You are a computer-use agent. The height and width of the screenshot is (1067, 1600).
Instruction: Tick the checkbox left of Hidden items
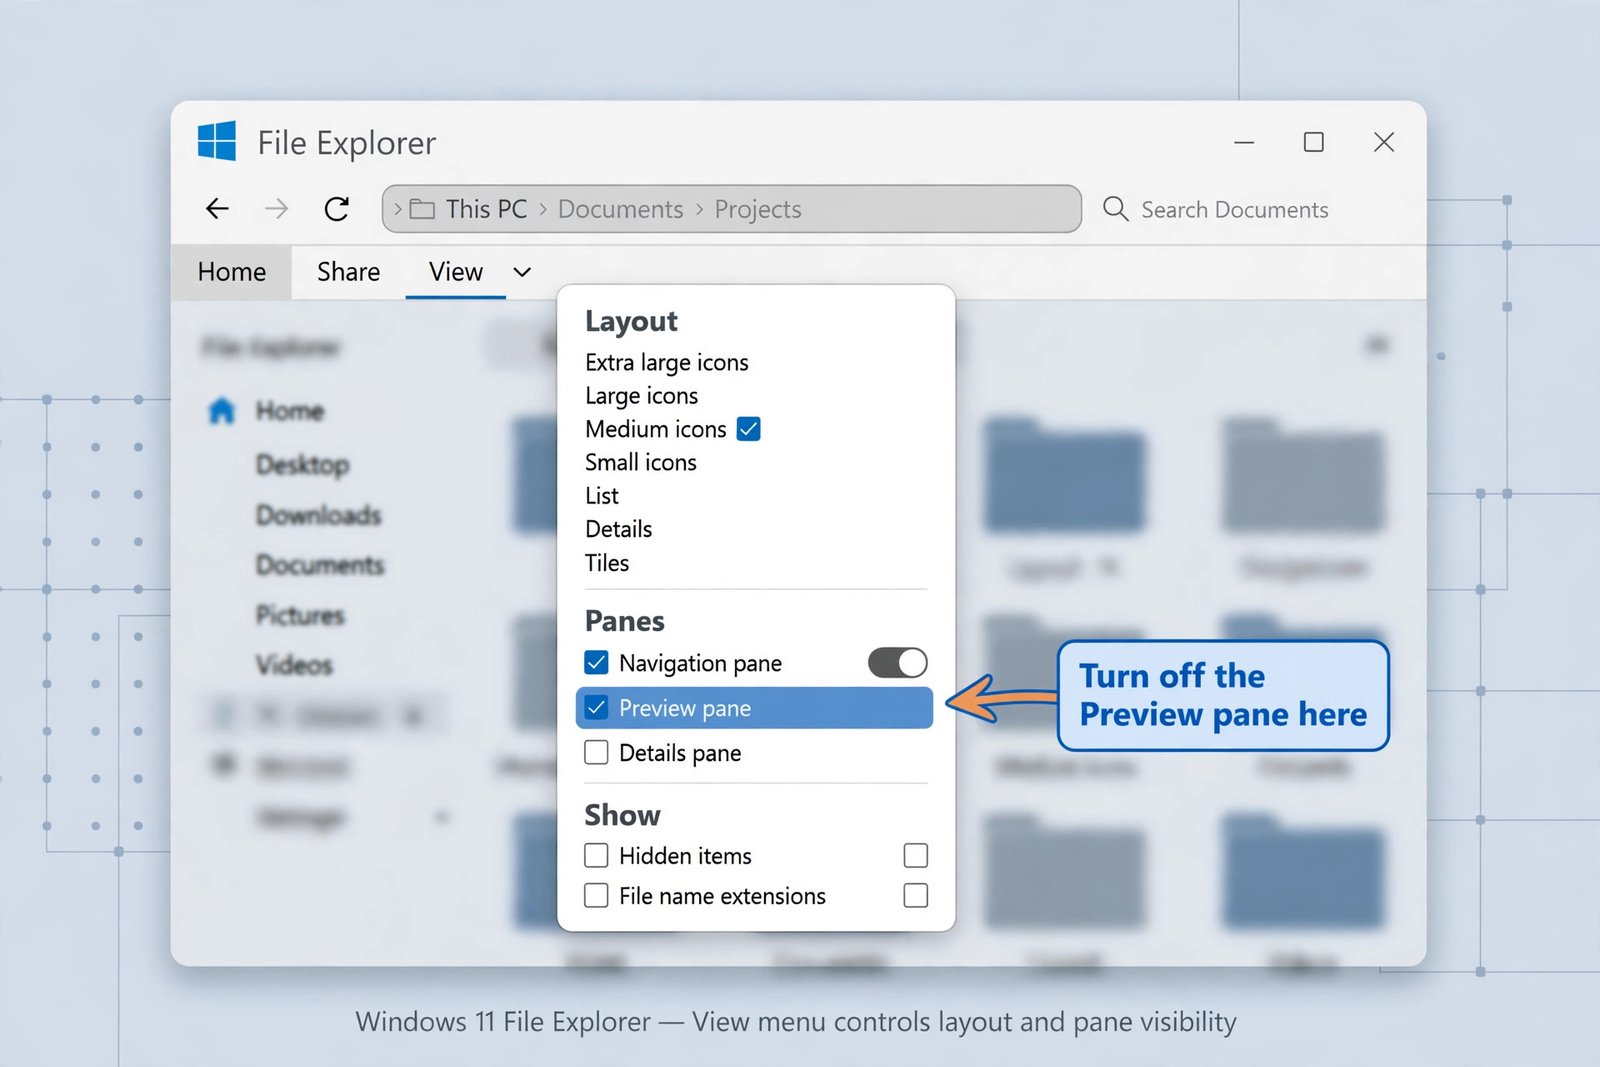596,855
